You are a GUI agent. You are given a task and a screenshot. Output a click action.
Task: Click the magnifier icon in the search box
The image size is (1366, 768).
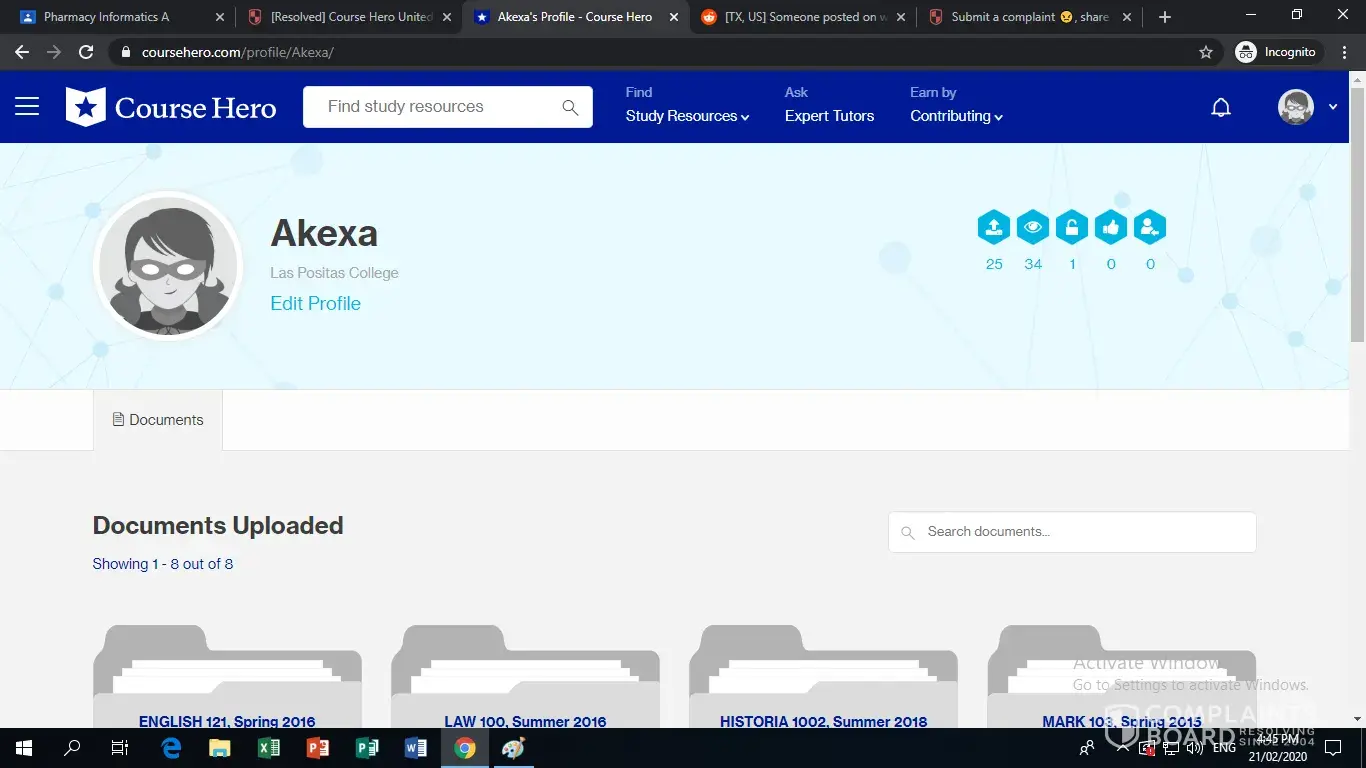tap(570, 107)
